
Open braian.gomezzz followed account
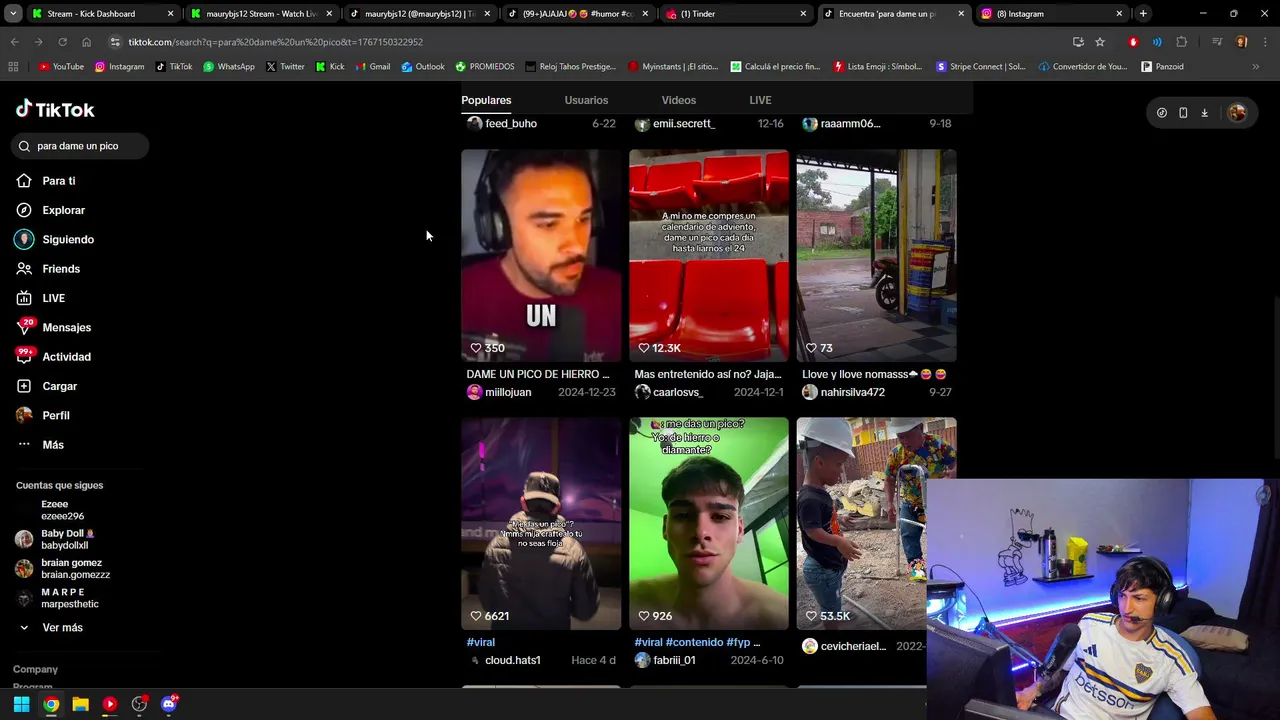[x=63, y=568]
